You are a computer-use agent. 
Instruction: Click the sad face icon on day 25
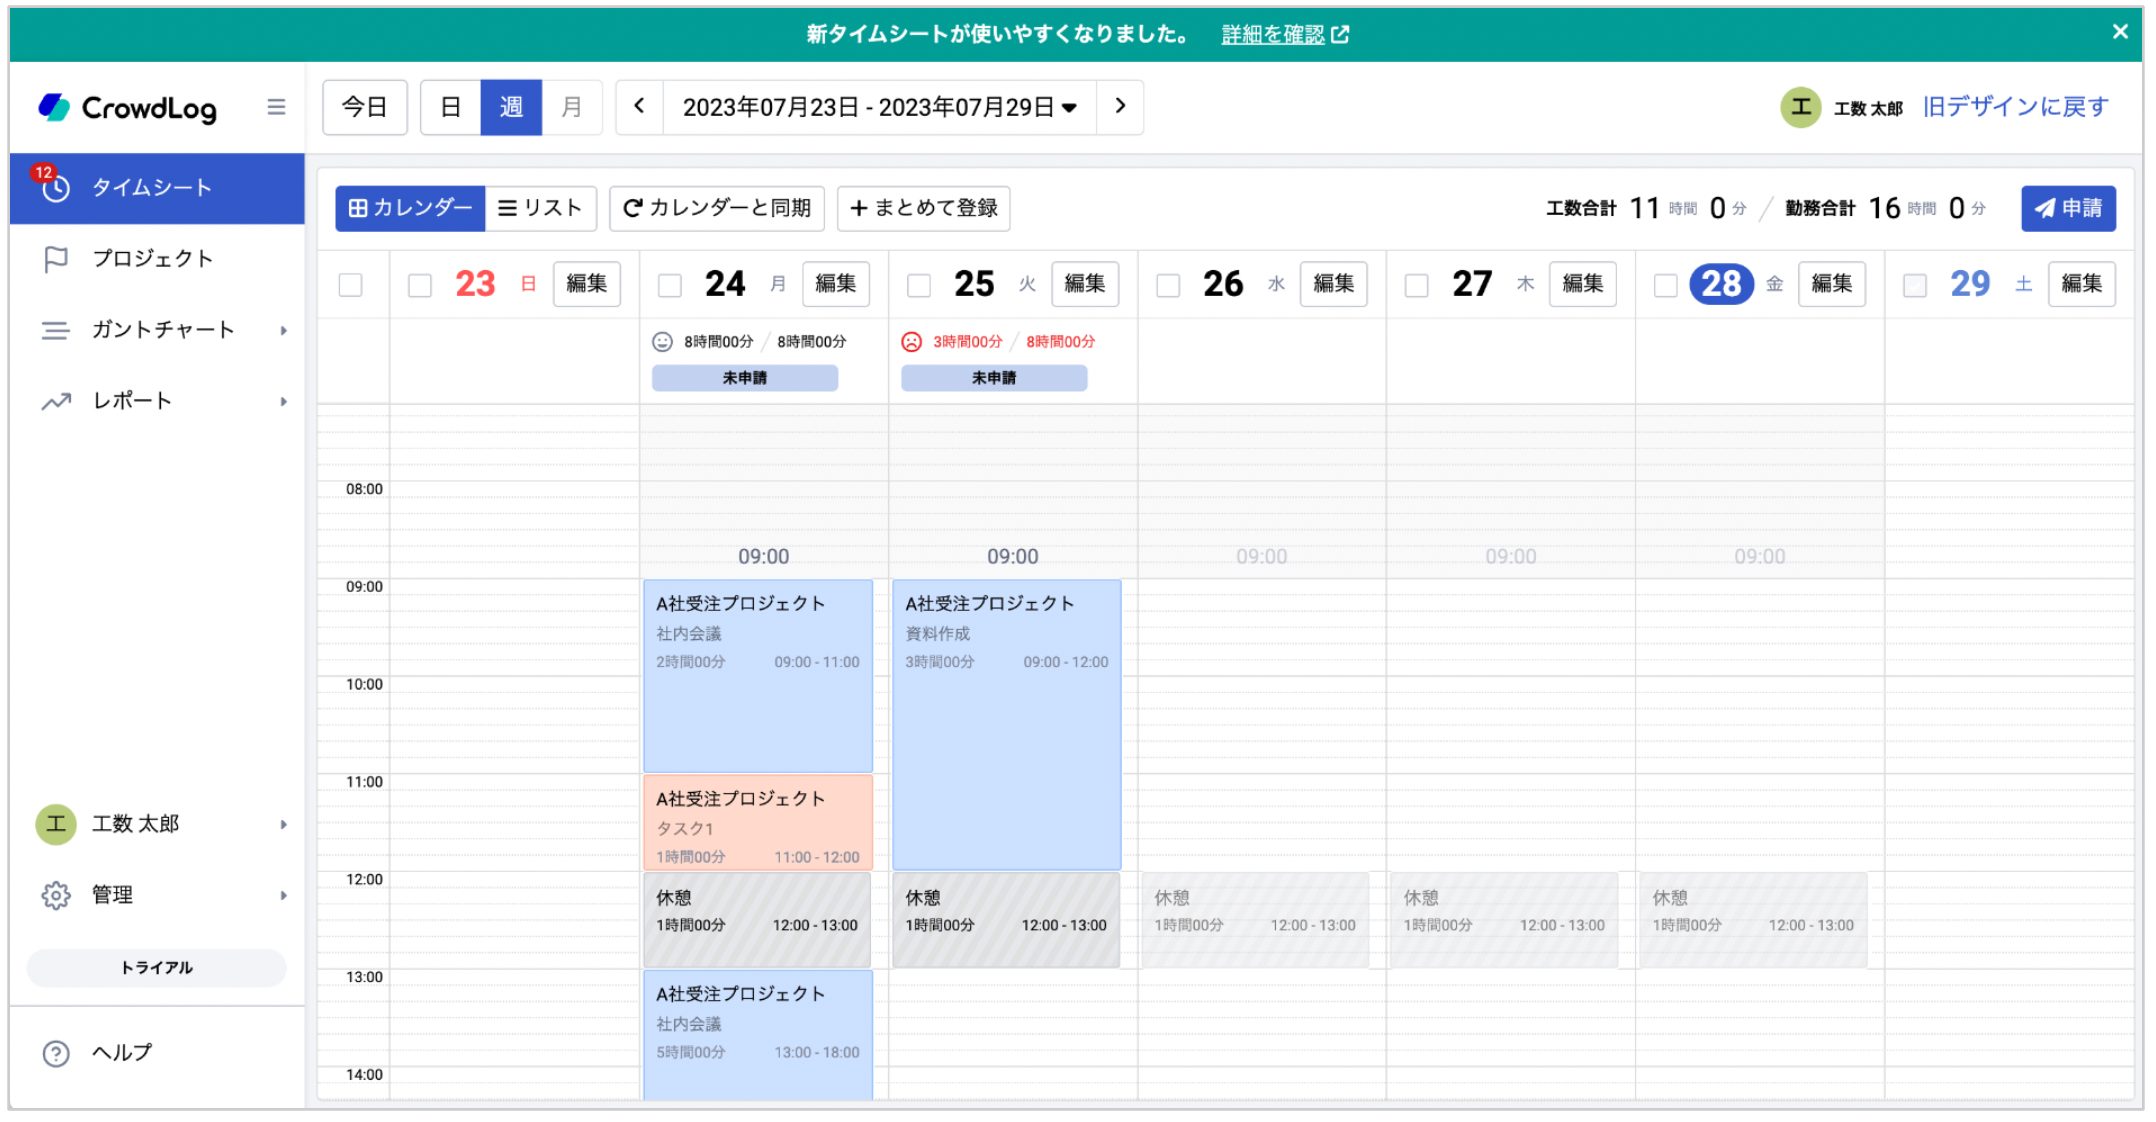(911, 342)
